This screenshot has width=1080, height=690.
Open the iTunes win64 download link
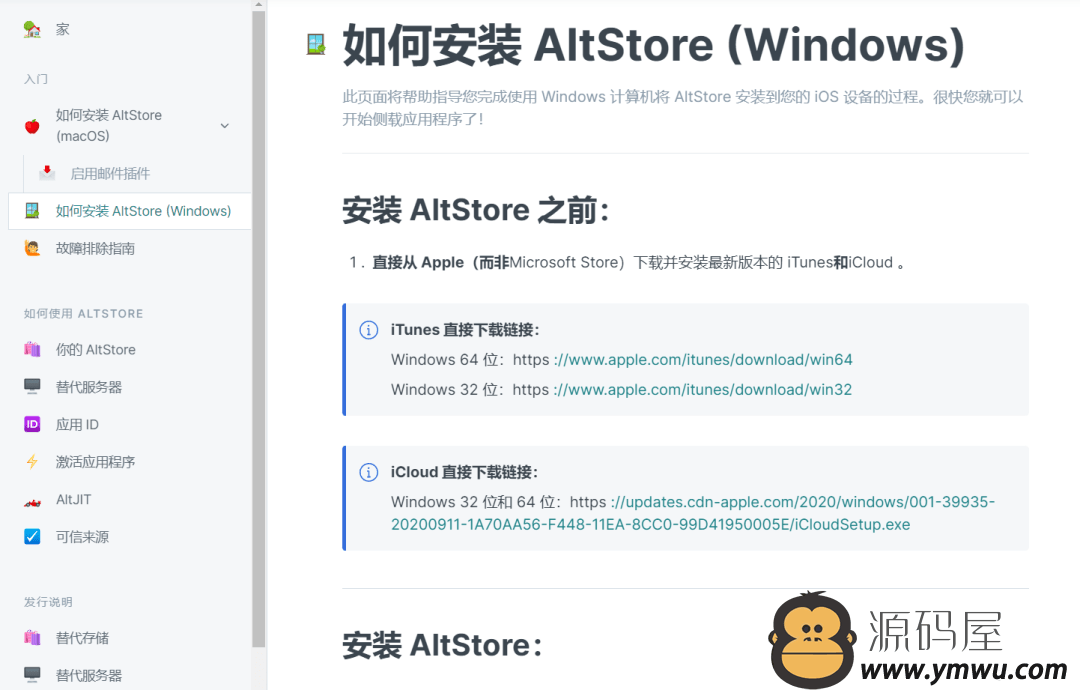(703, 359)
